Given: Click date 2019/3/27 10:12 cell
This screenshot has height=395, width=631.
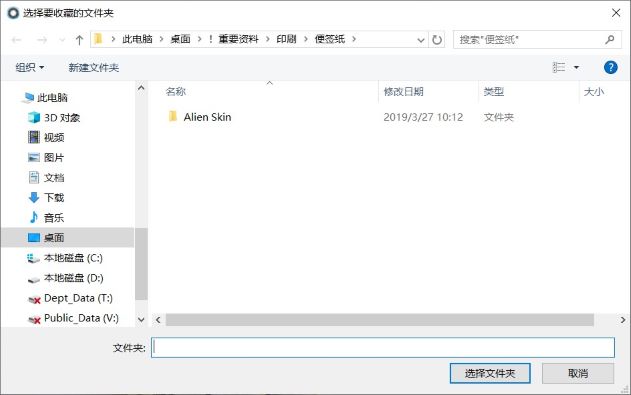Looking at the screenshot, I should pos(423,117).
